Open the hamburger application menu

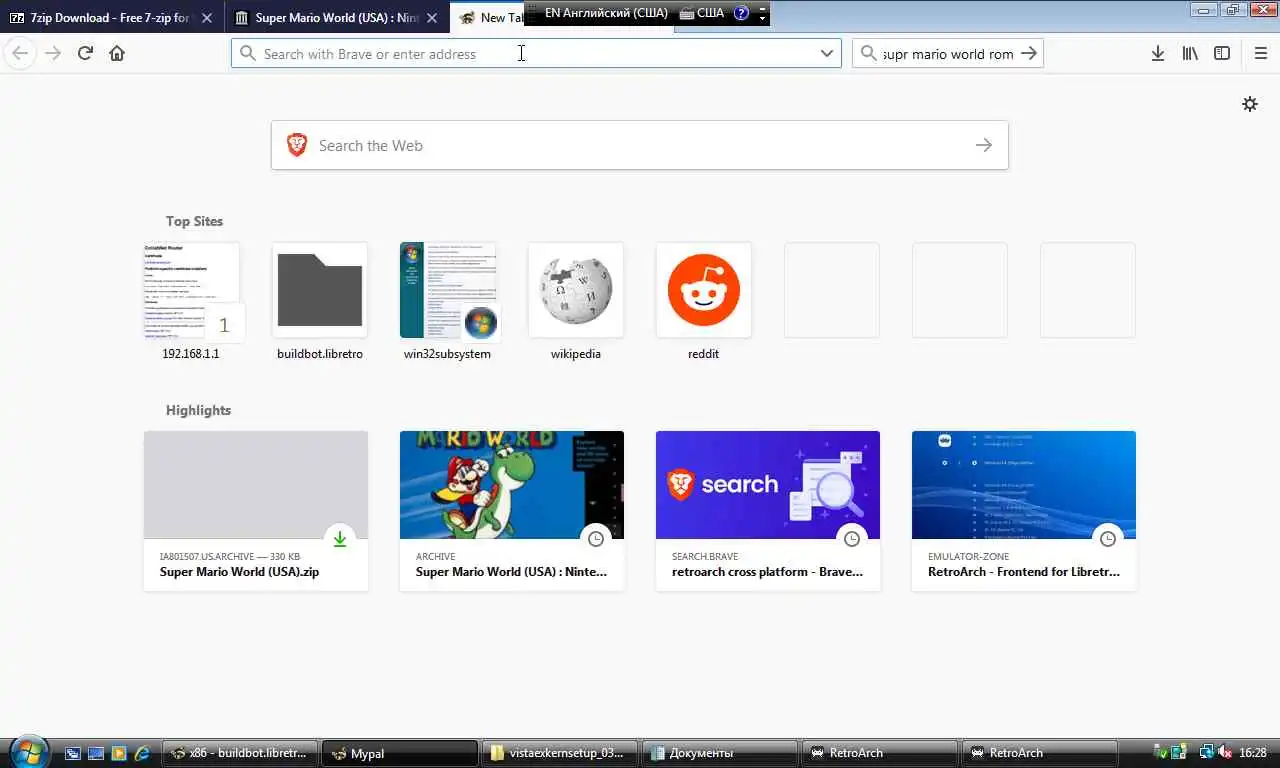1260,53
